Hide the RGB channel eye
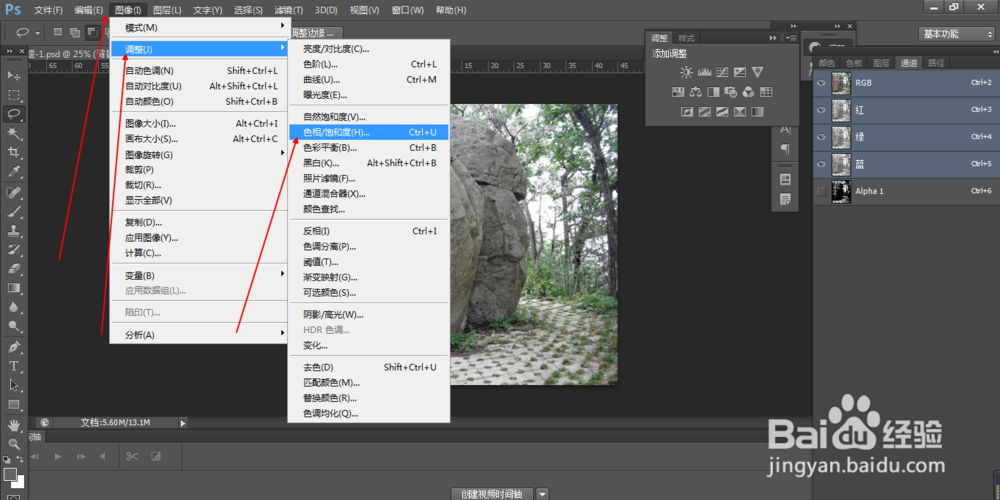 coord(821,83)
